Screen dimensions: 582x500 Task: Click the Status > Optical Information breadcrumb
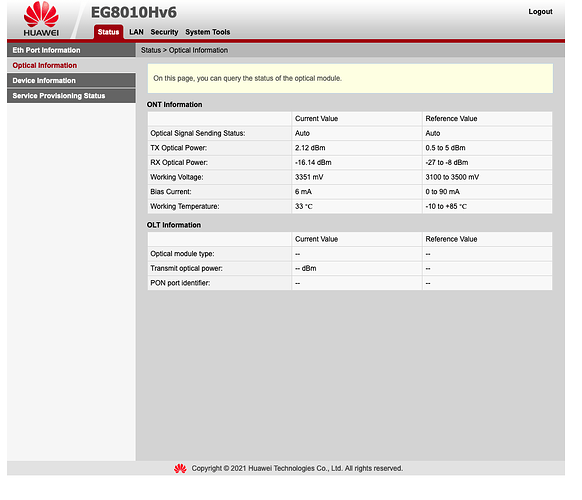click(184, 50)
